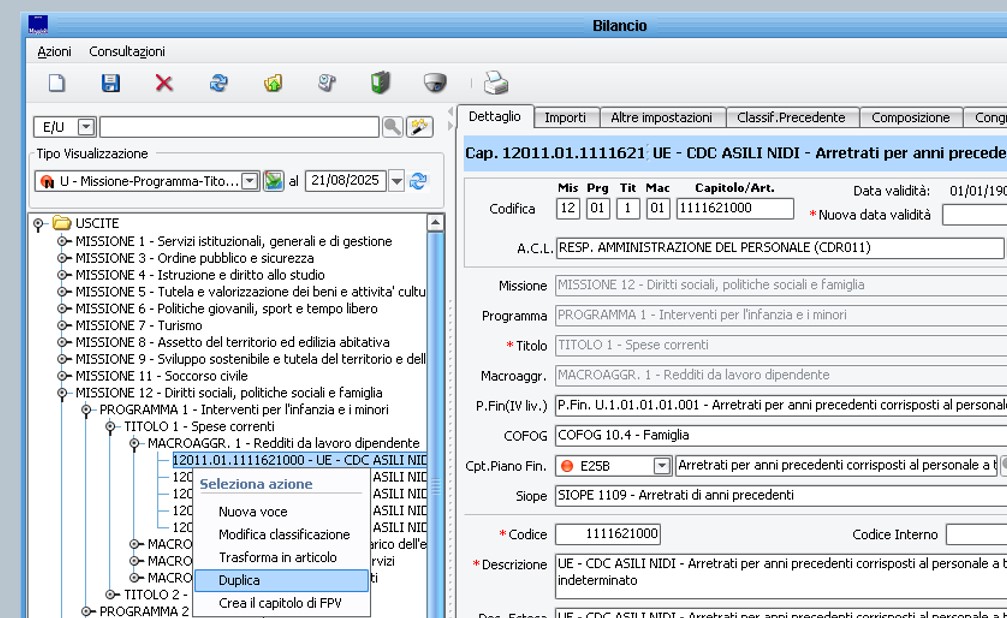The image size is (1007, 618).
Task: Open the date picker dropdown arrow
Action: click(396, 181)
